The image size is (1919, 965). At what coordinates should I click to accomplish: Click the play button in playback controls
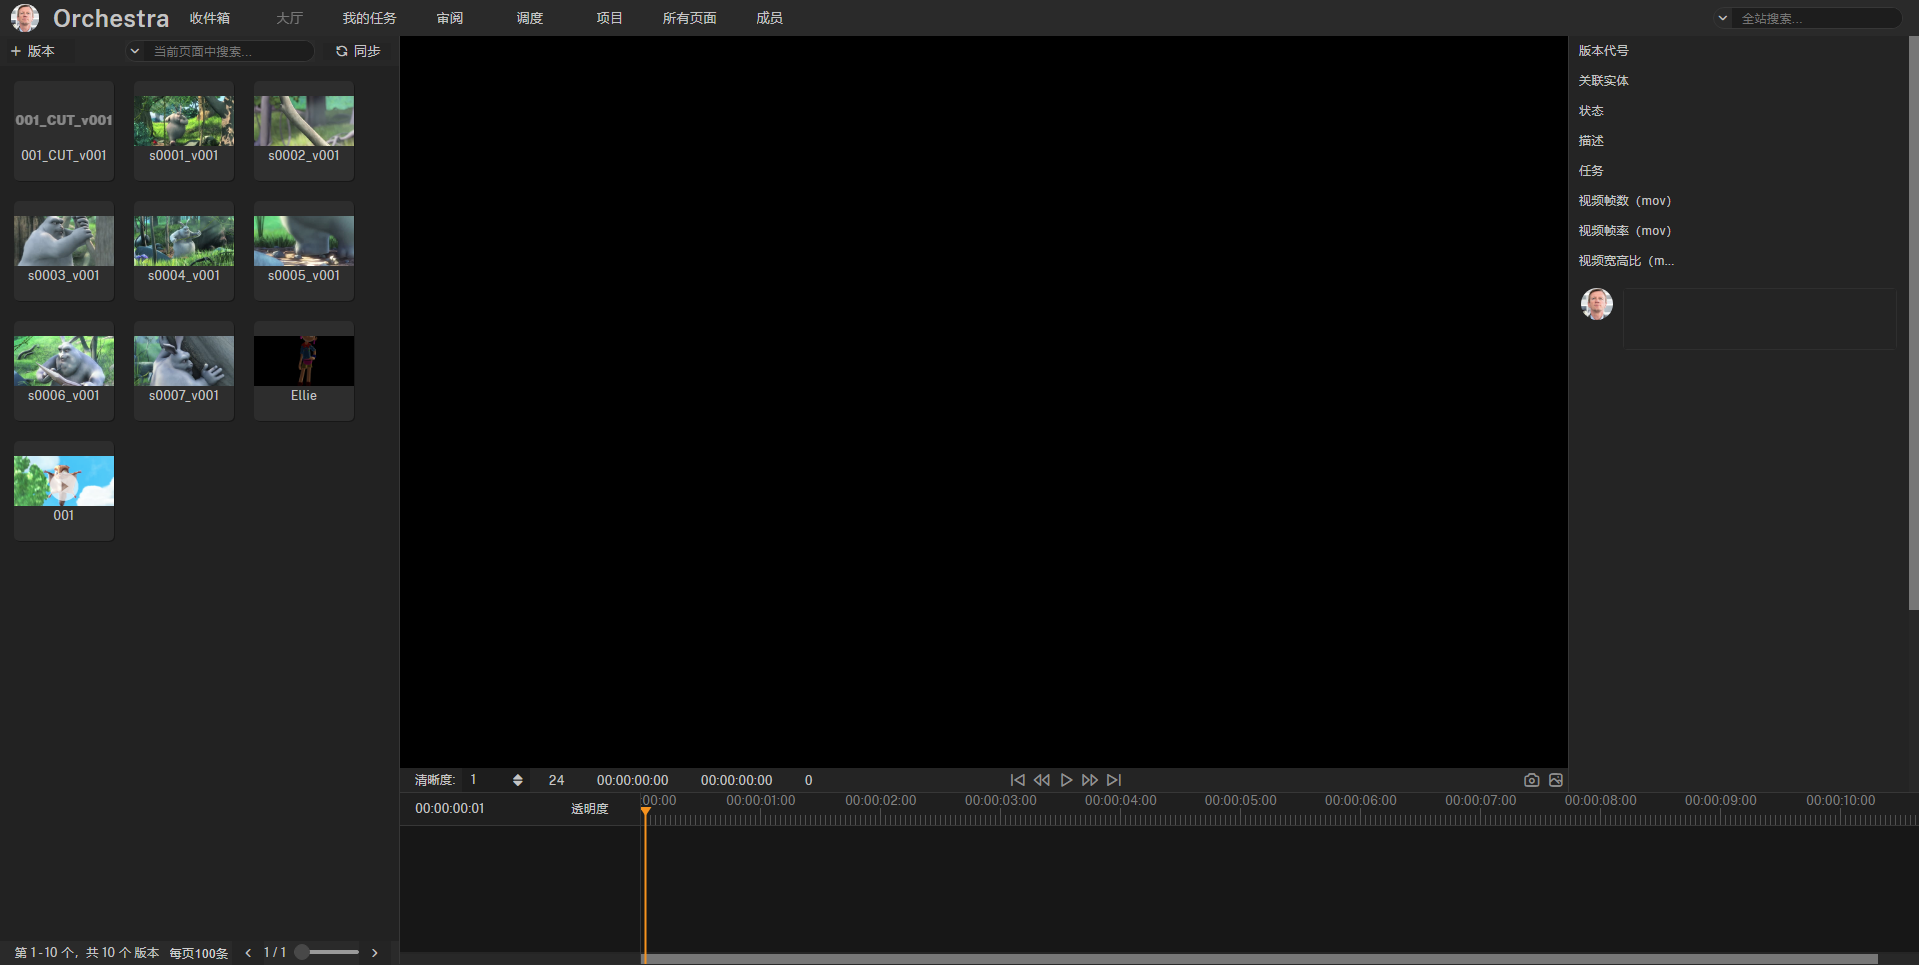[x=1066, y=780]
